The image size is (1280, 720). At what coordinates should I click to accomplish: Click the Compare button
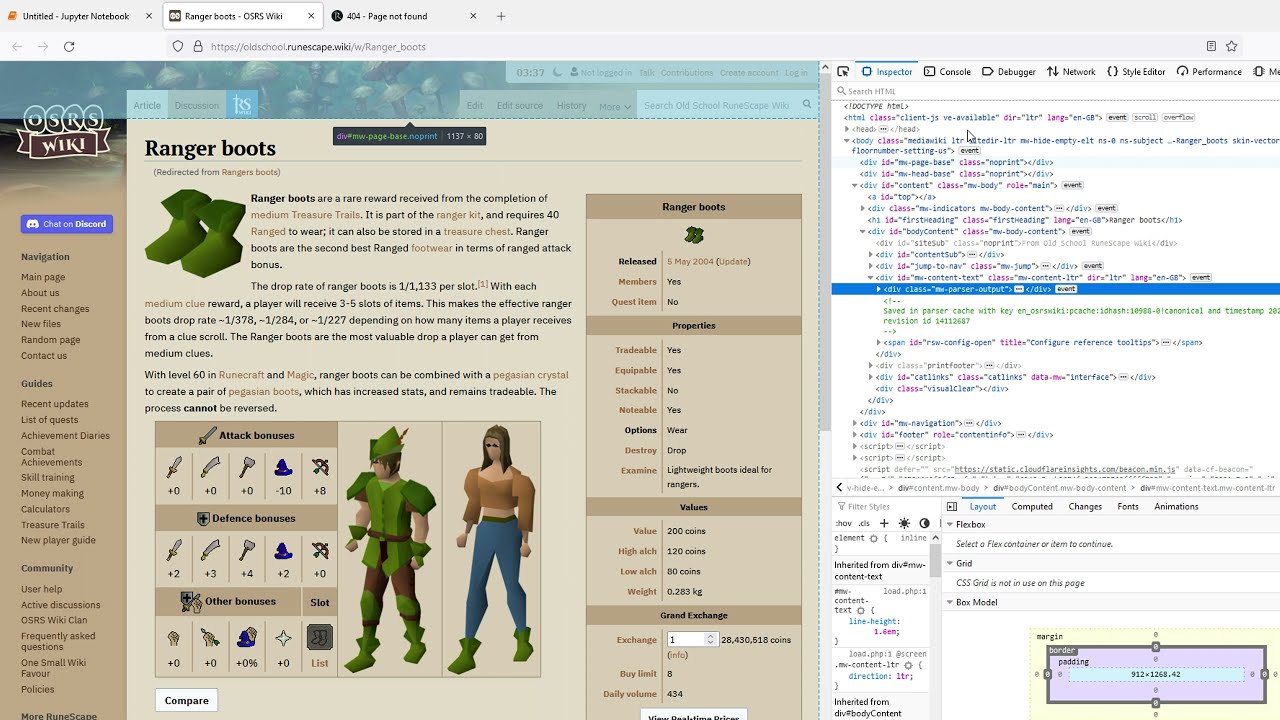pos(187,701)
